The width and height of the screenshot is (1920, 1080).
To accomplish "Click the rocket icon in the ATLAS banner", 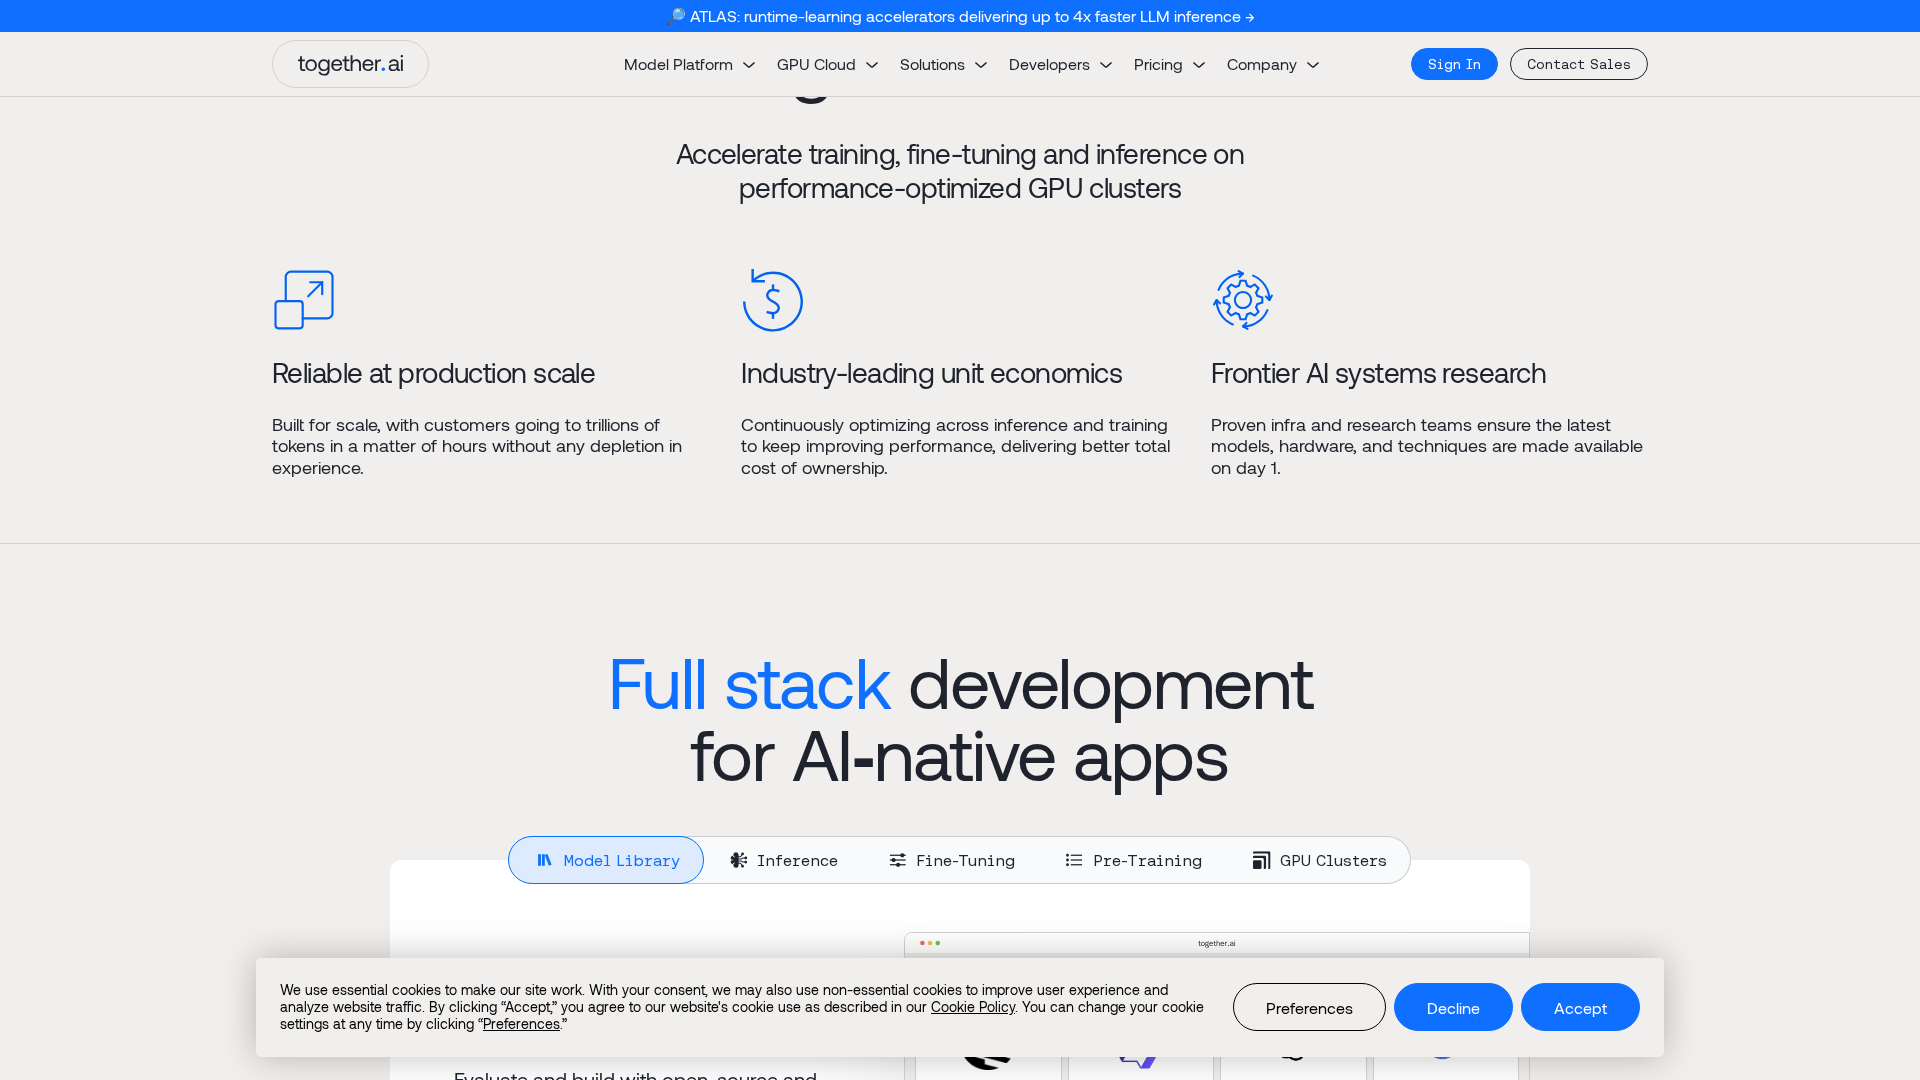I will tap(676, 16).
